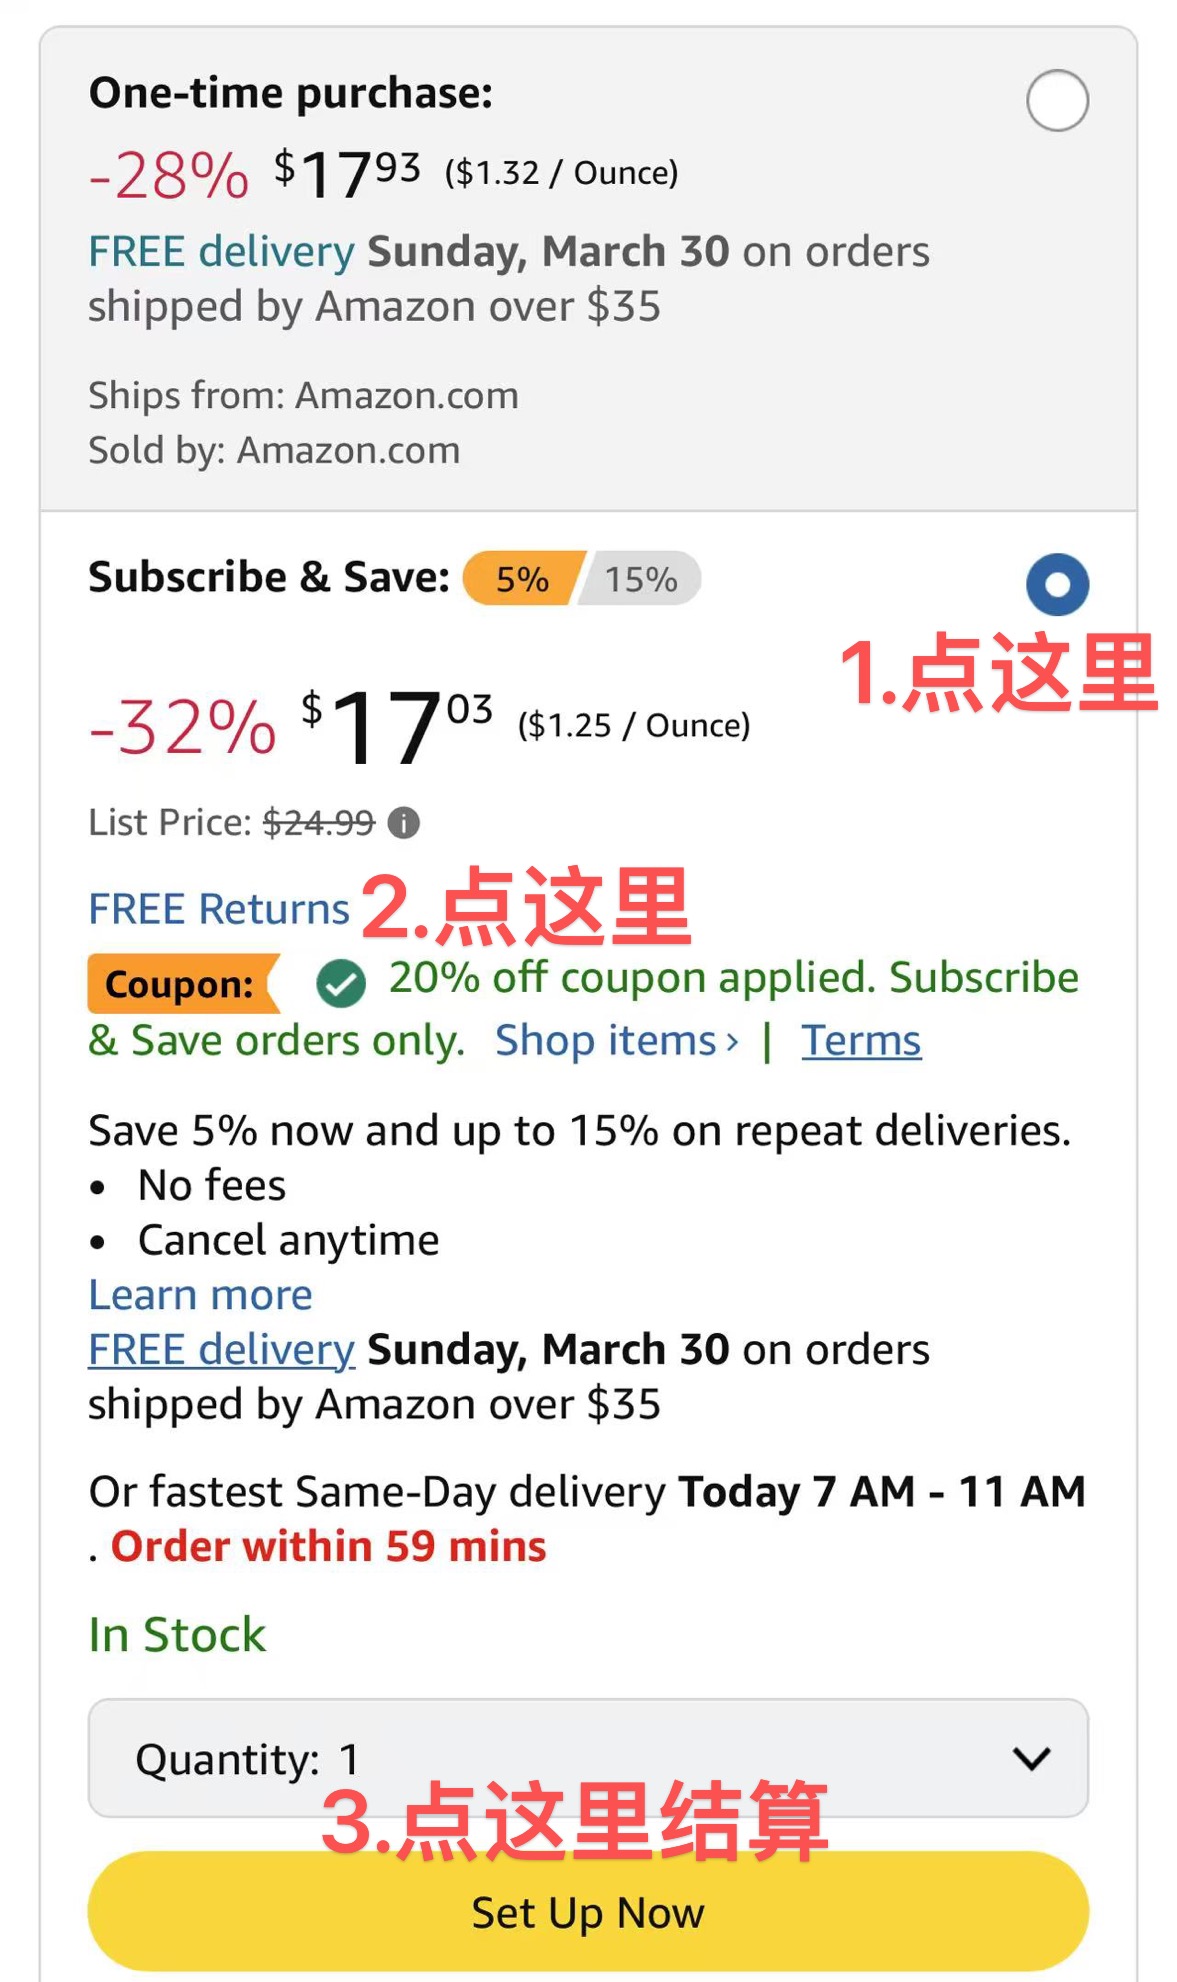Select the One-time purchase radio button
The width and height of the screenshot is (1177, 1982).
[1057, 100]
